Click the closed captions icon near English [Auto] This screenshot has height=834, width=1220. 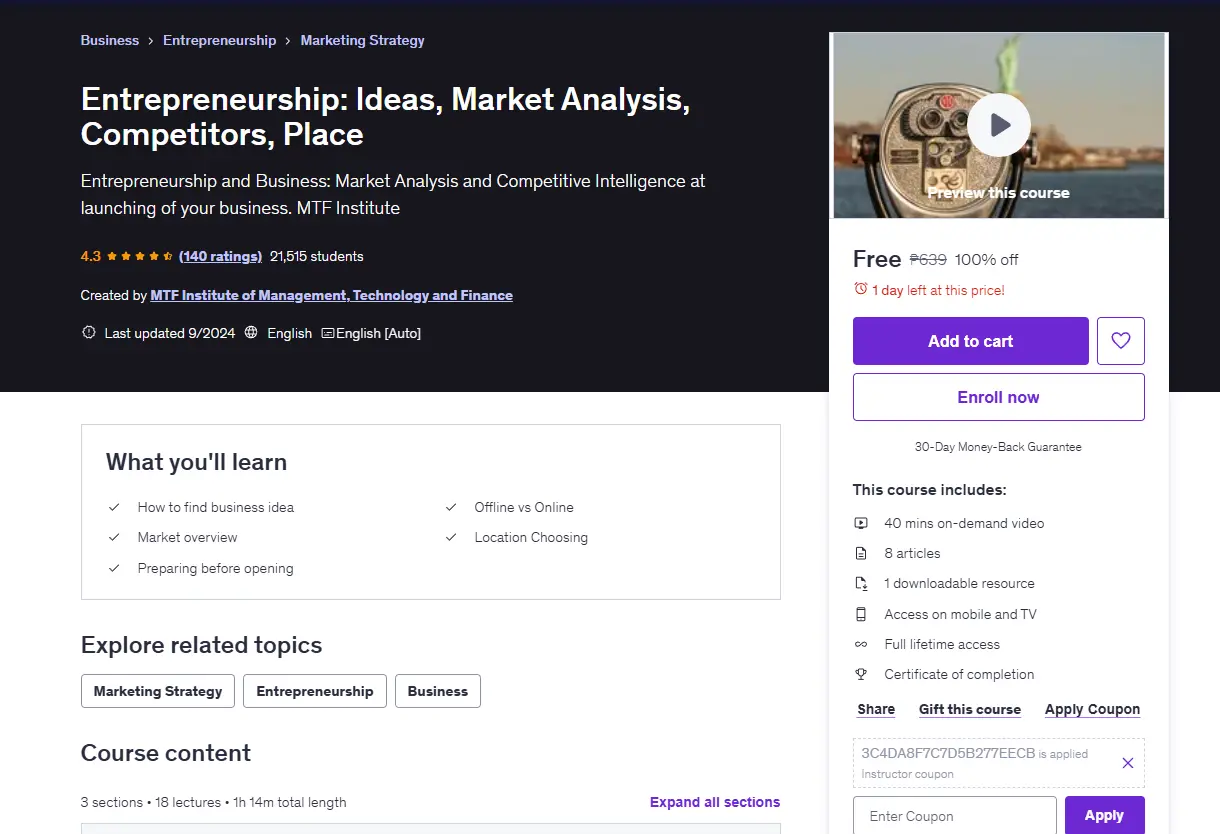pos(327,333)
